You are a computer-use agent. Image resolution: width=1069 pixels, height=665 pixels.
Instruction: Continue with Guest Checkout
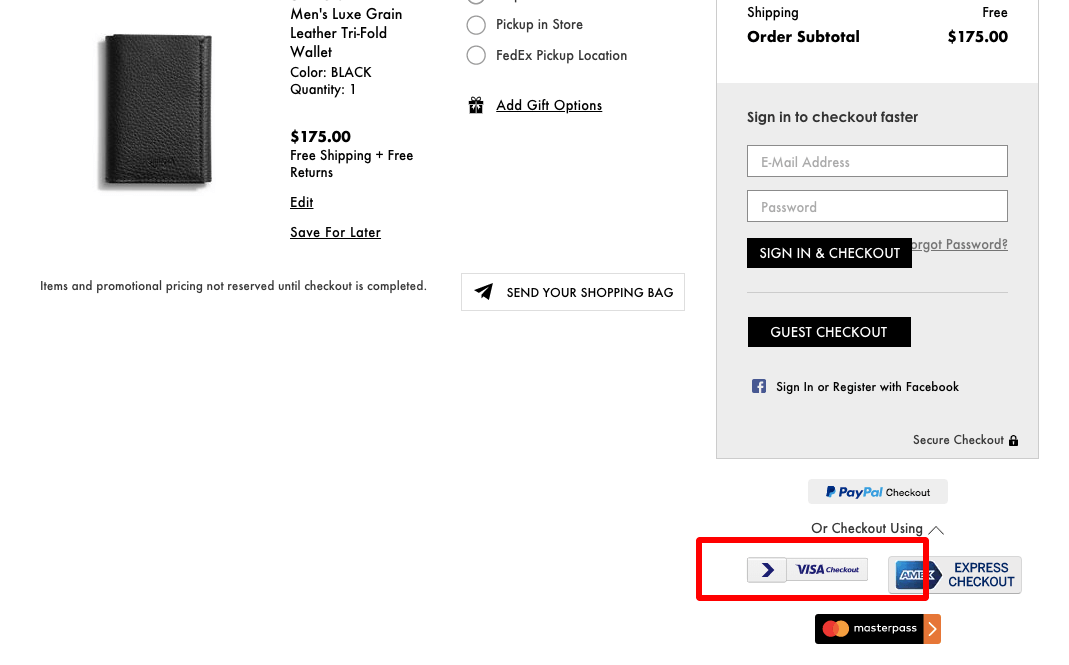coord(829,332)
